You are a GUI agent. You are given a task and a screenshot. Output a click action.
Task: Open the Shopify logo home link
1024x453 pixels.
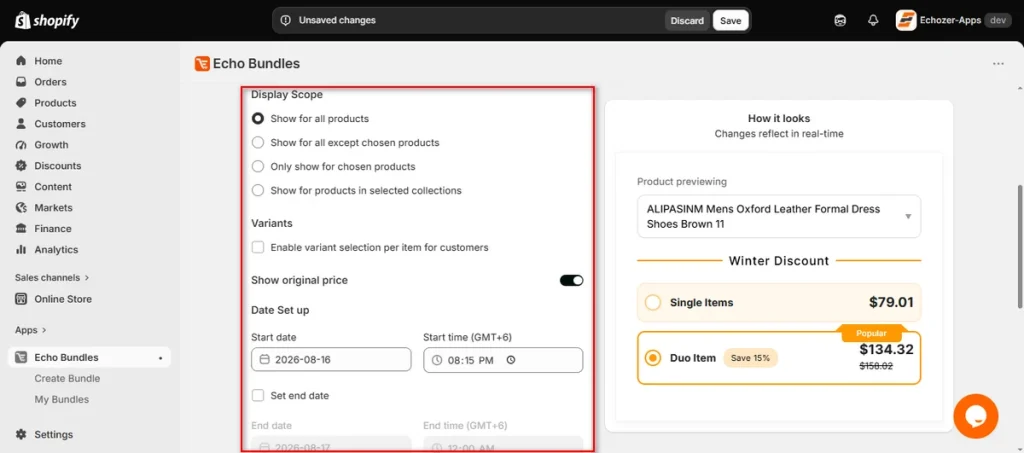47,21
